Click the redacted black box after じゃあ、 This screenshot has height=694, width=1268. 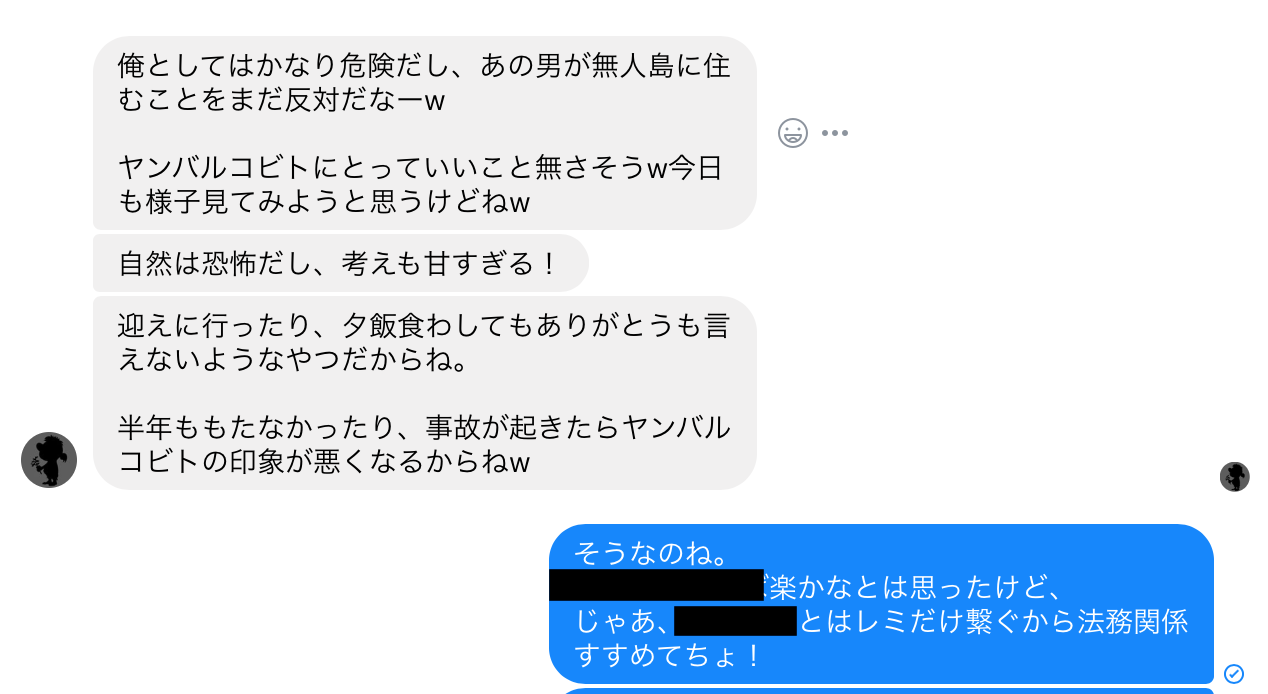[x=735, y=621]
